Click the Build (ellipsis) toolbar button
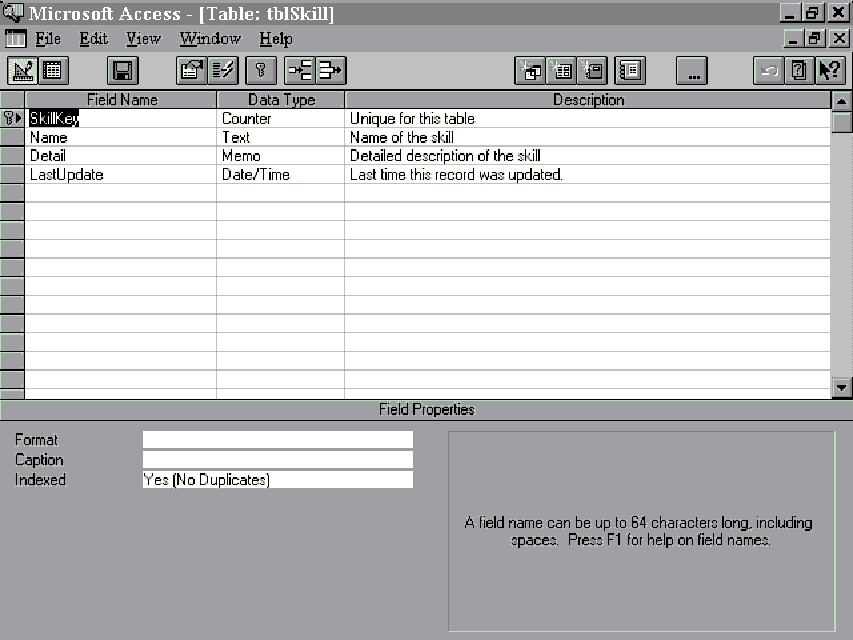This screenshot has height=640, width=853. [x=692, y=70]
